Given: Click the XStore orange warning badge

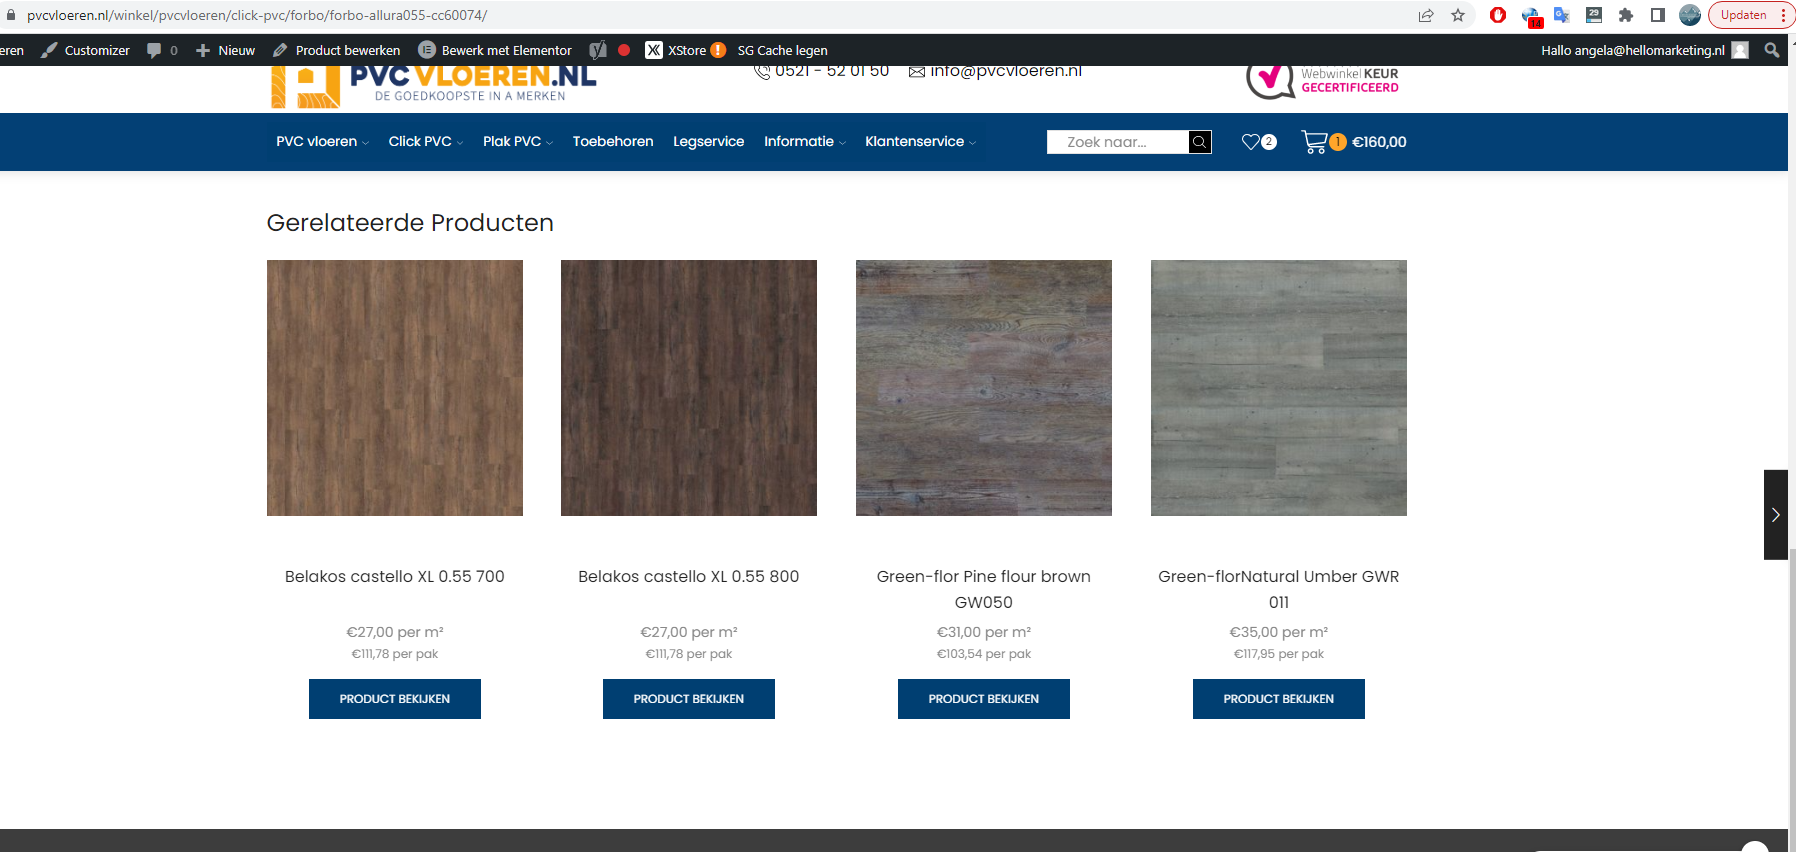Looking at the screenshot, I should pos(718,50).
